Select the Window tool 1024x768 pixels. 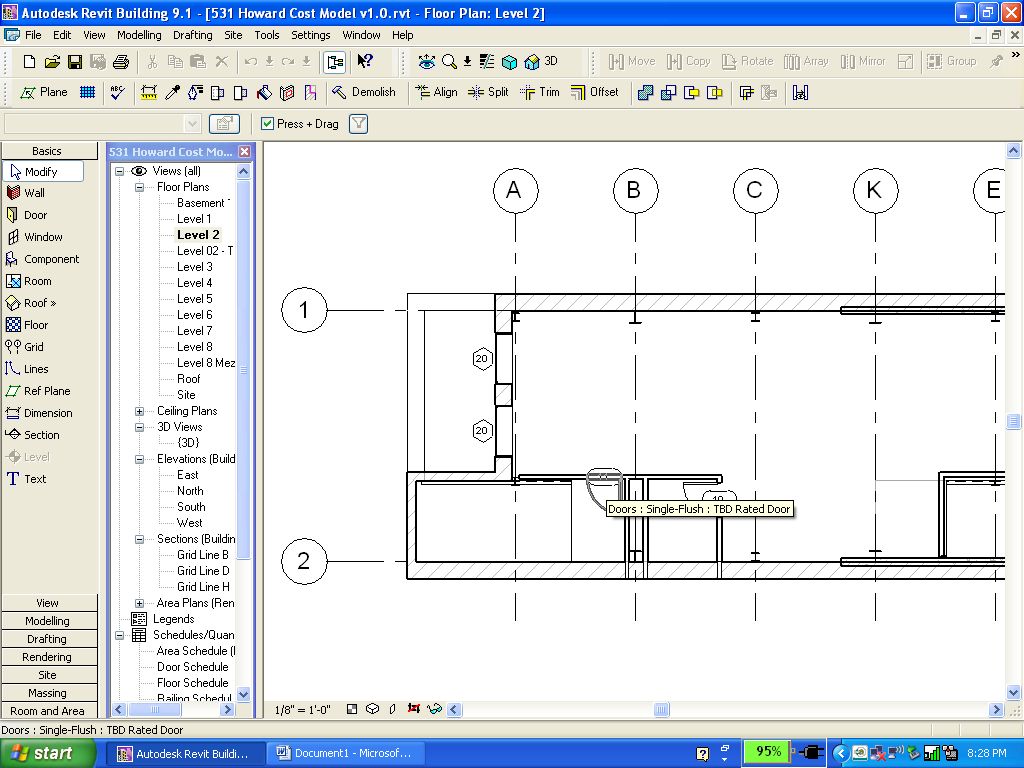[x=35, y=237]
